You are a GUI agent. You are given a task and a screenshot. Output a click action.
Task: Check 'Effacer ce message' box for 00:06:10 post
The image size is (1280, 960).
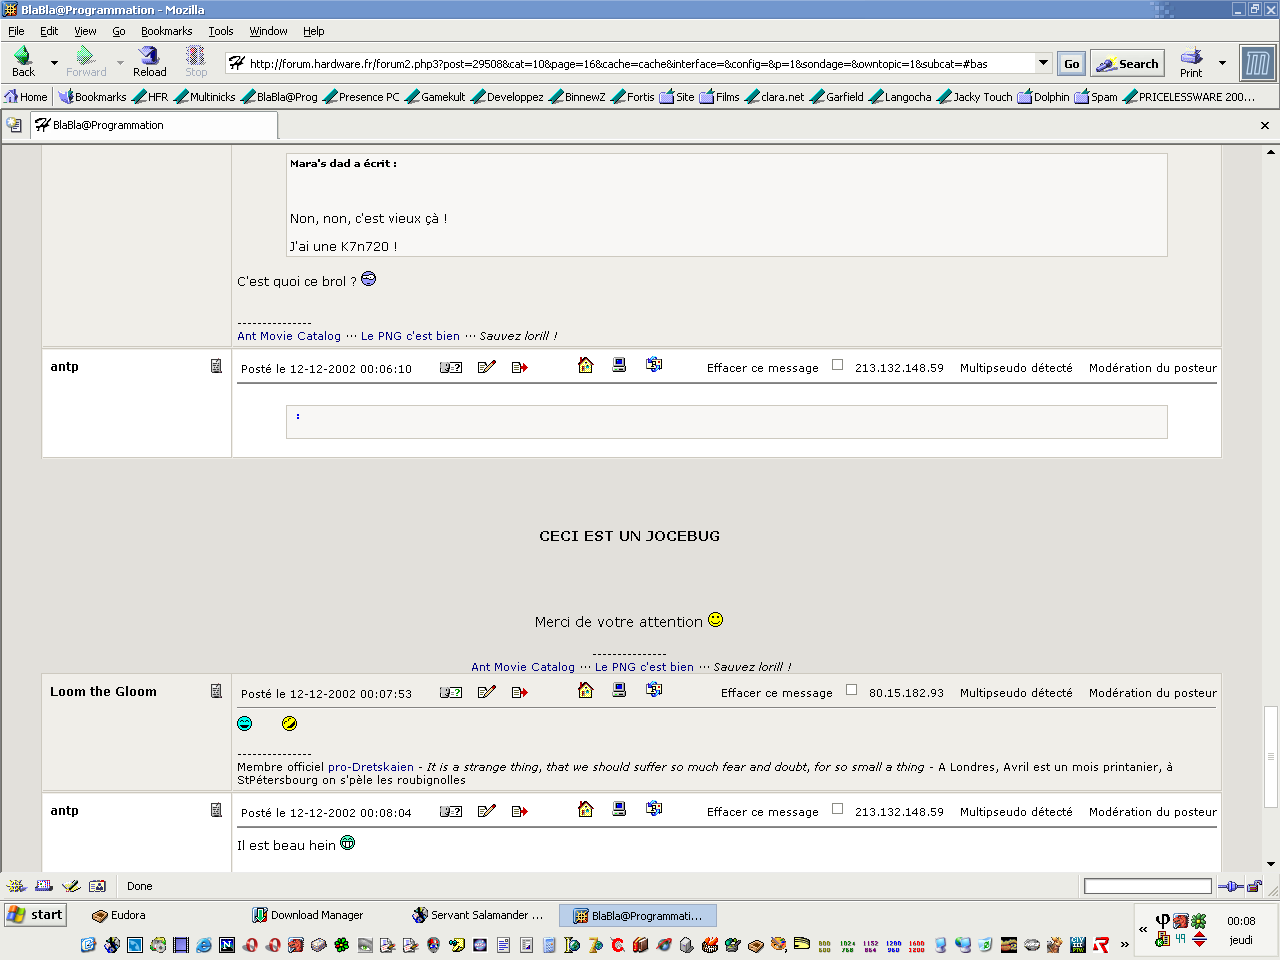838,365
